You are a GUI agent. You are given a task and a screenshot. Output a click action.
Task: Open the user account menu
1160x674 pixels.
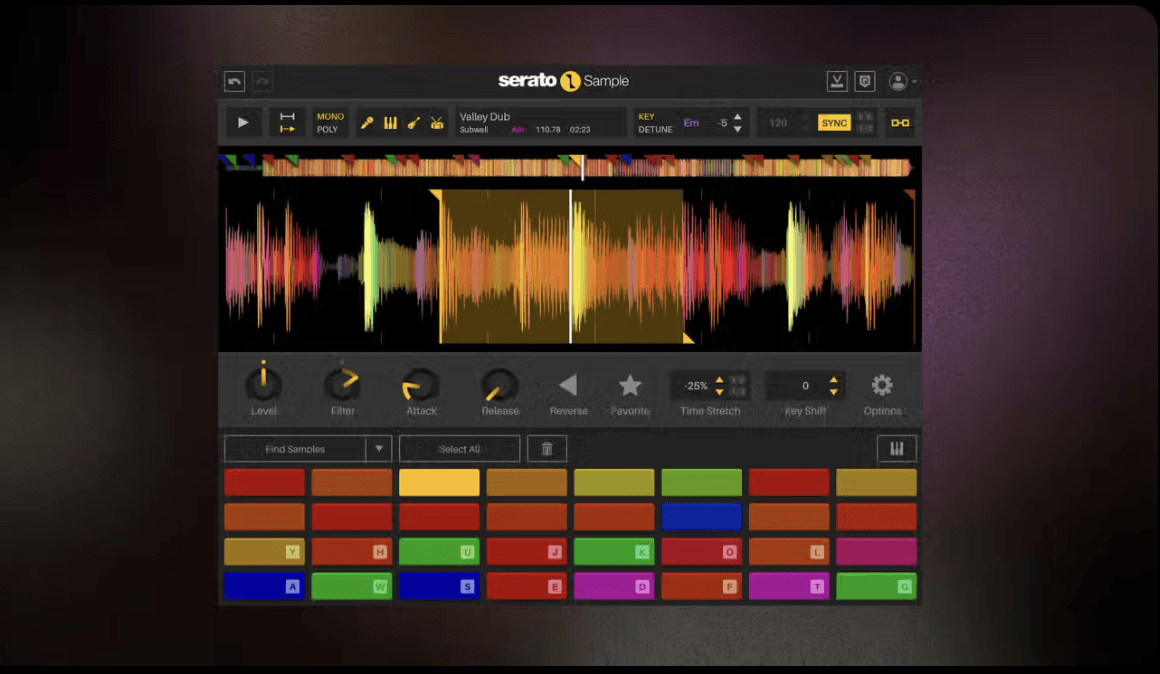click(x=901, y=81)
